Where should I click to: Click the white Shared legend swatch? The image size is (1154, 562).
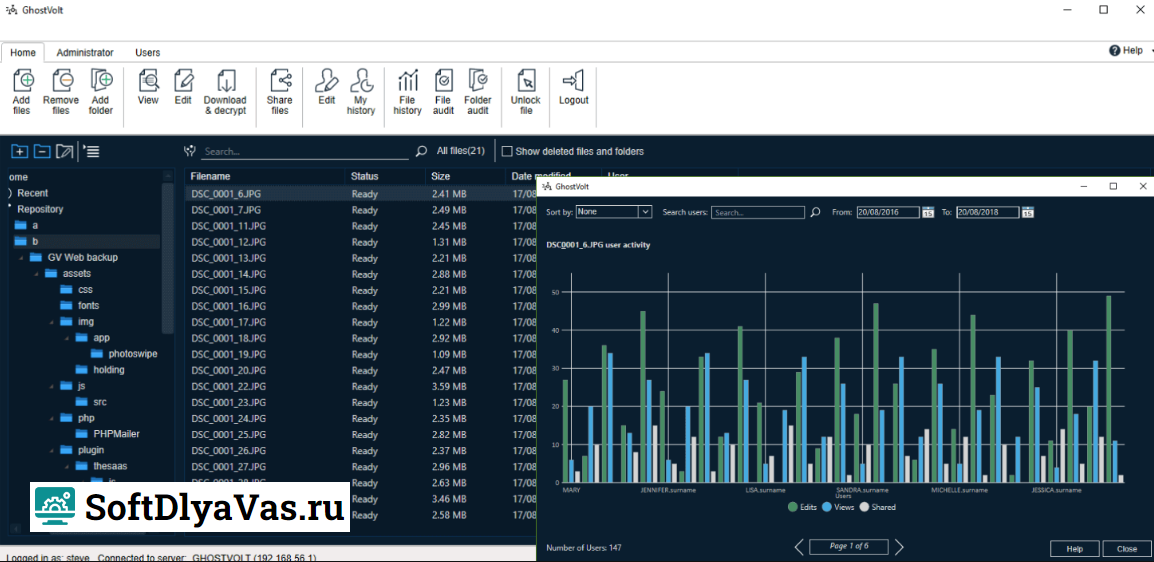(x=865, y=507)
